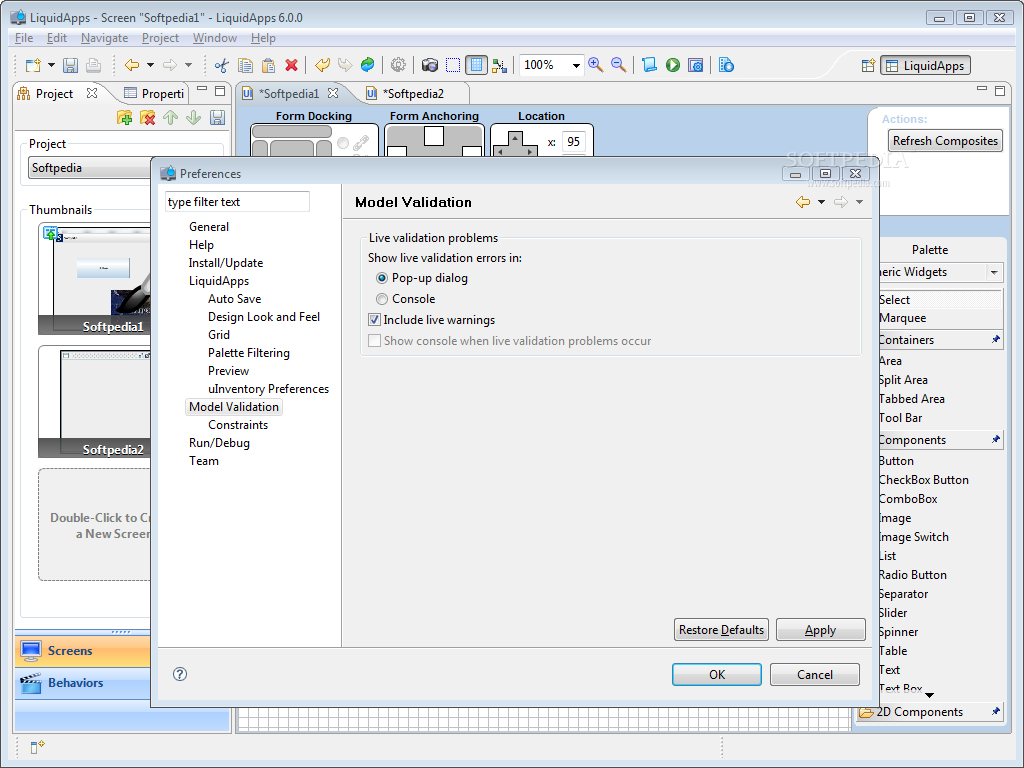Click the yellow Back arrow in main toolbar
Viewport: 1024px width, 768px height.
(x=132, y=65)
